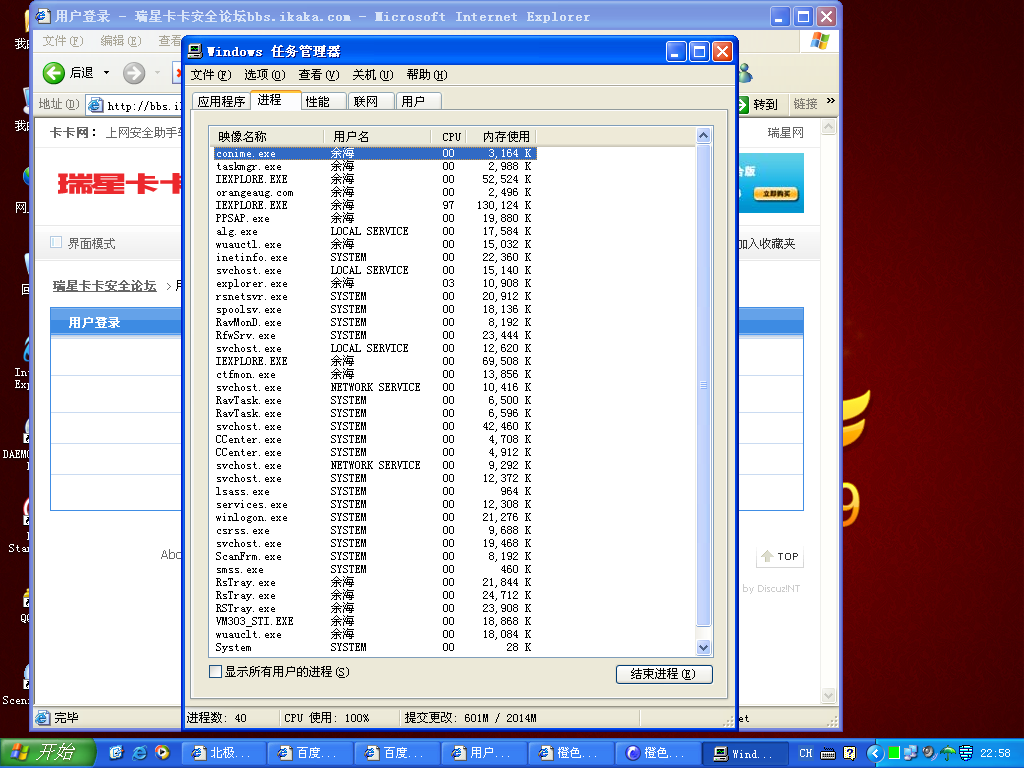Image resolution: width=1024 pixels, height=768 pixels.
Task: Click the network computers tray icon
Action: tap(910, 753)
